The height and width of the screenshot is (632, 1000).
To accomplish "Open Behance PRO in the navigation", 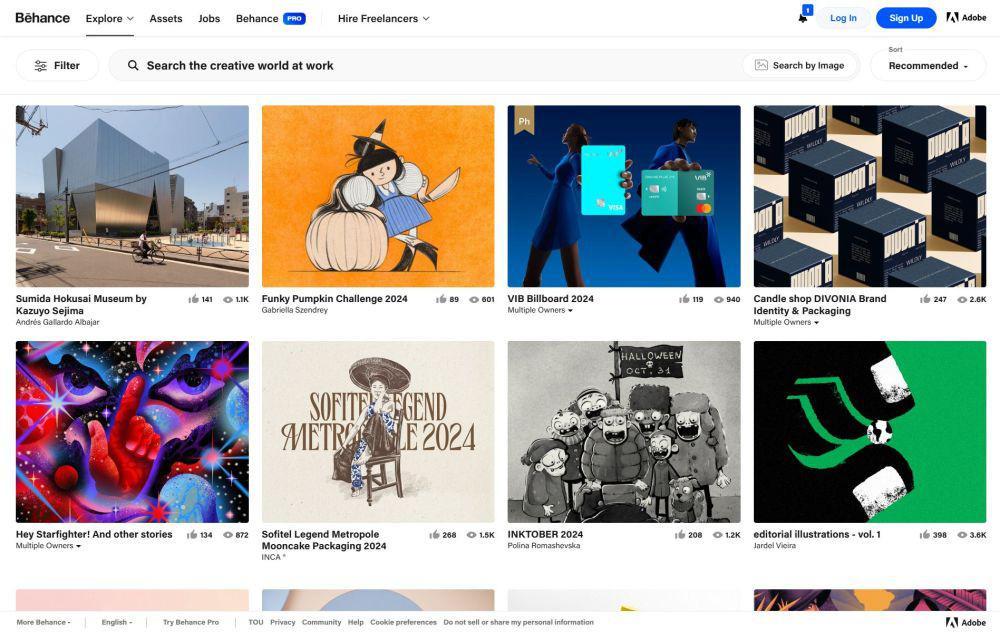I will click(x=270, y=18).
